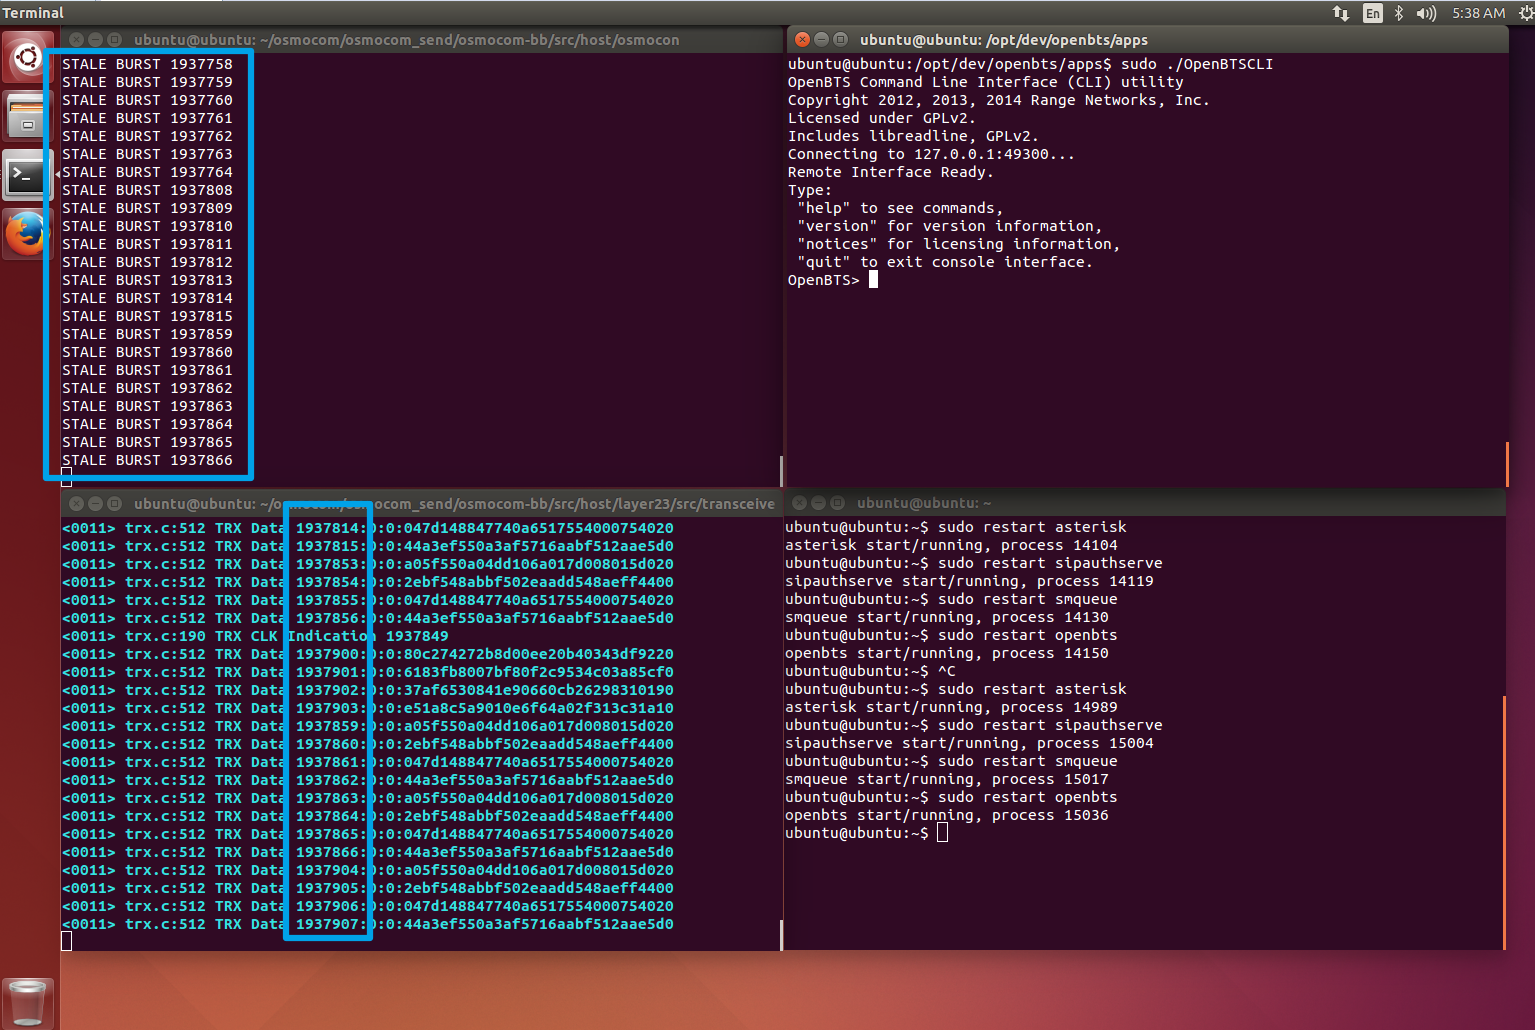
Task: Open the Trash in the launcher
Action: click(28, 1003)
